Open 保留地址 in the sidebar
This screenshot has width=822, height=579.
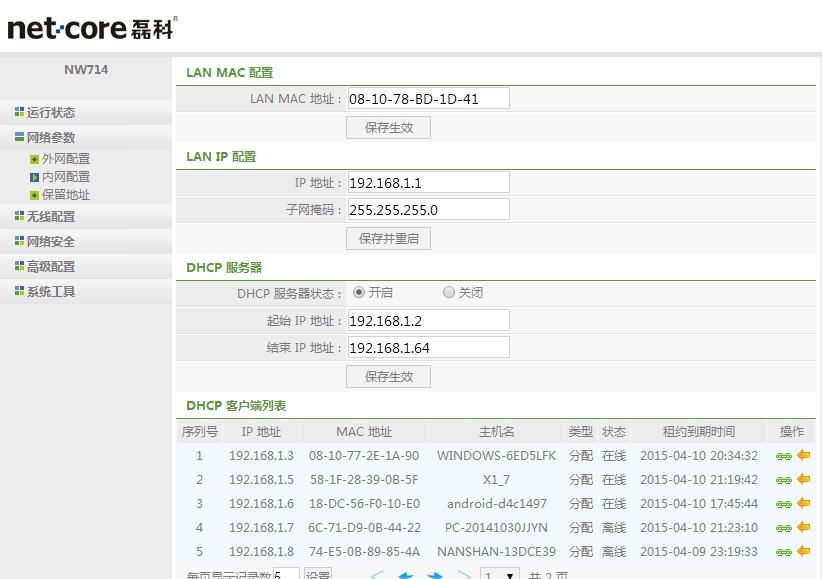[65, 195]
